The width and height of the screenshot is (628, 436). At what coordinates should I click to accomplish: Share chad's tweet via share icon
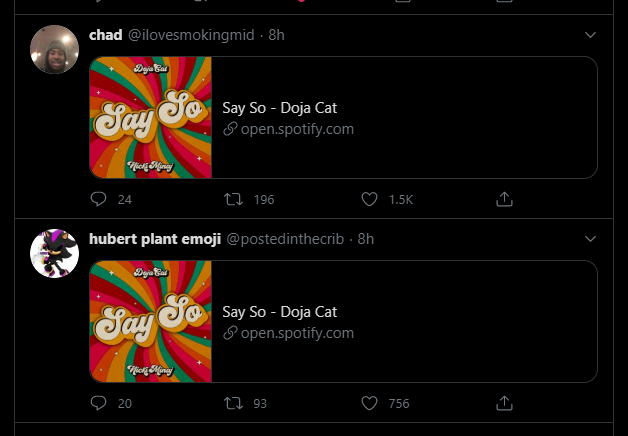point(505,199)
